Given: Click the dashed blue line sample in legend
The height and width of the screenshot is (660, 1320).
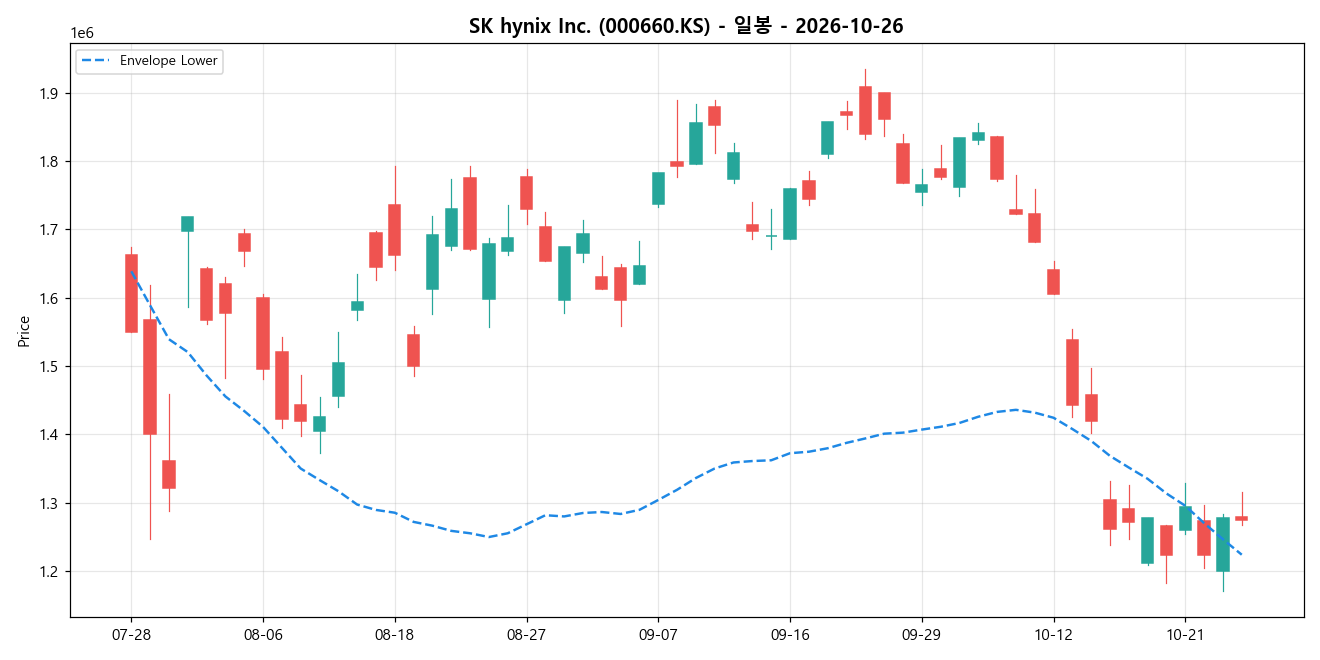Looking at the screenshot, I should click(97, 61).
